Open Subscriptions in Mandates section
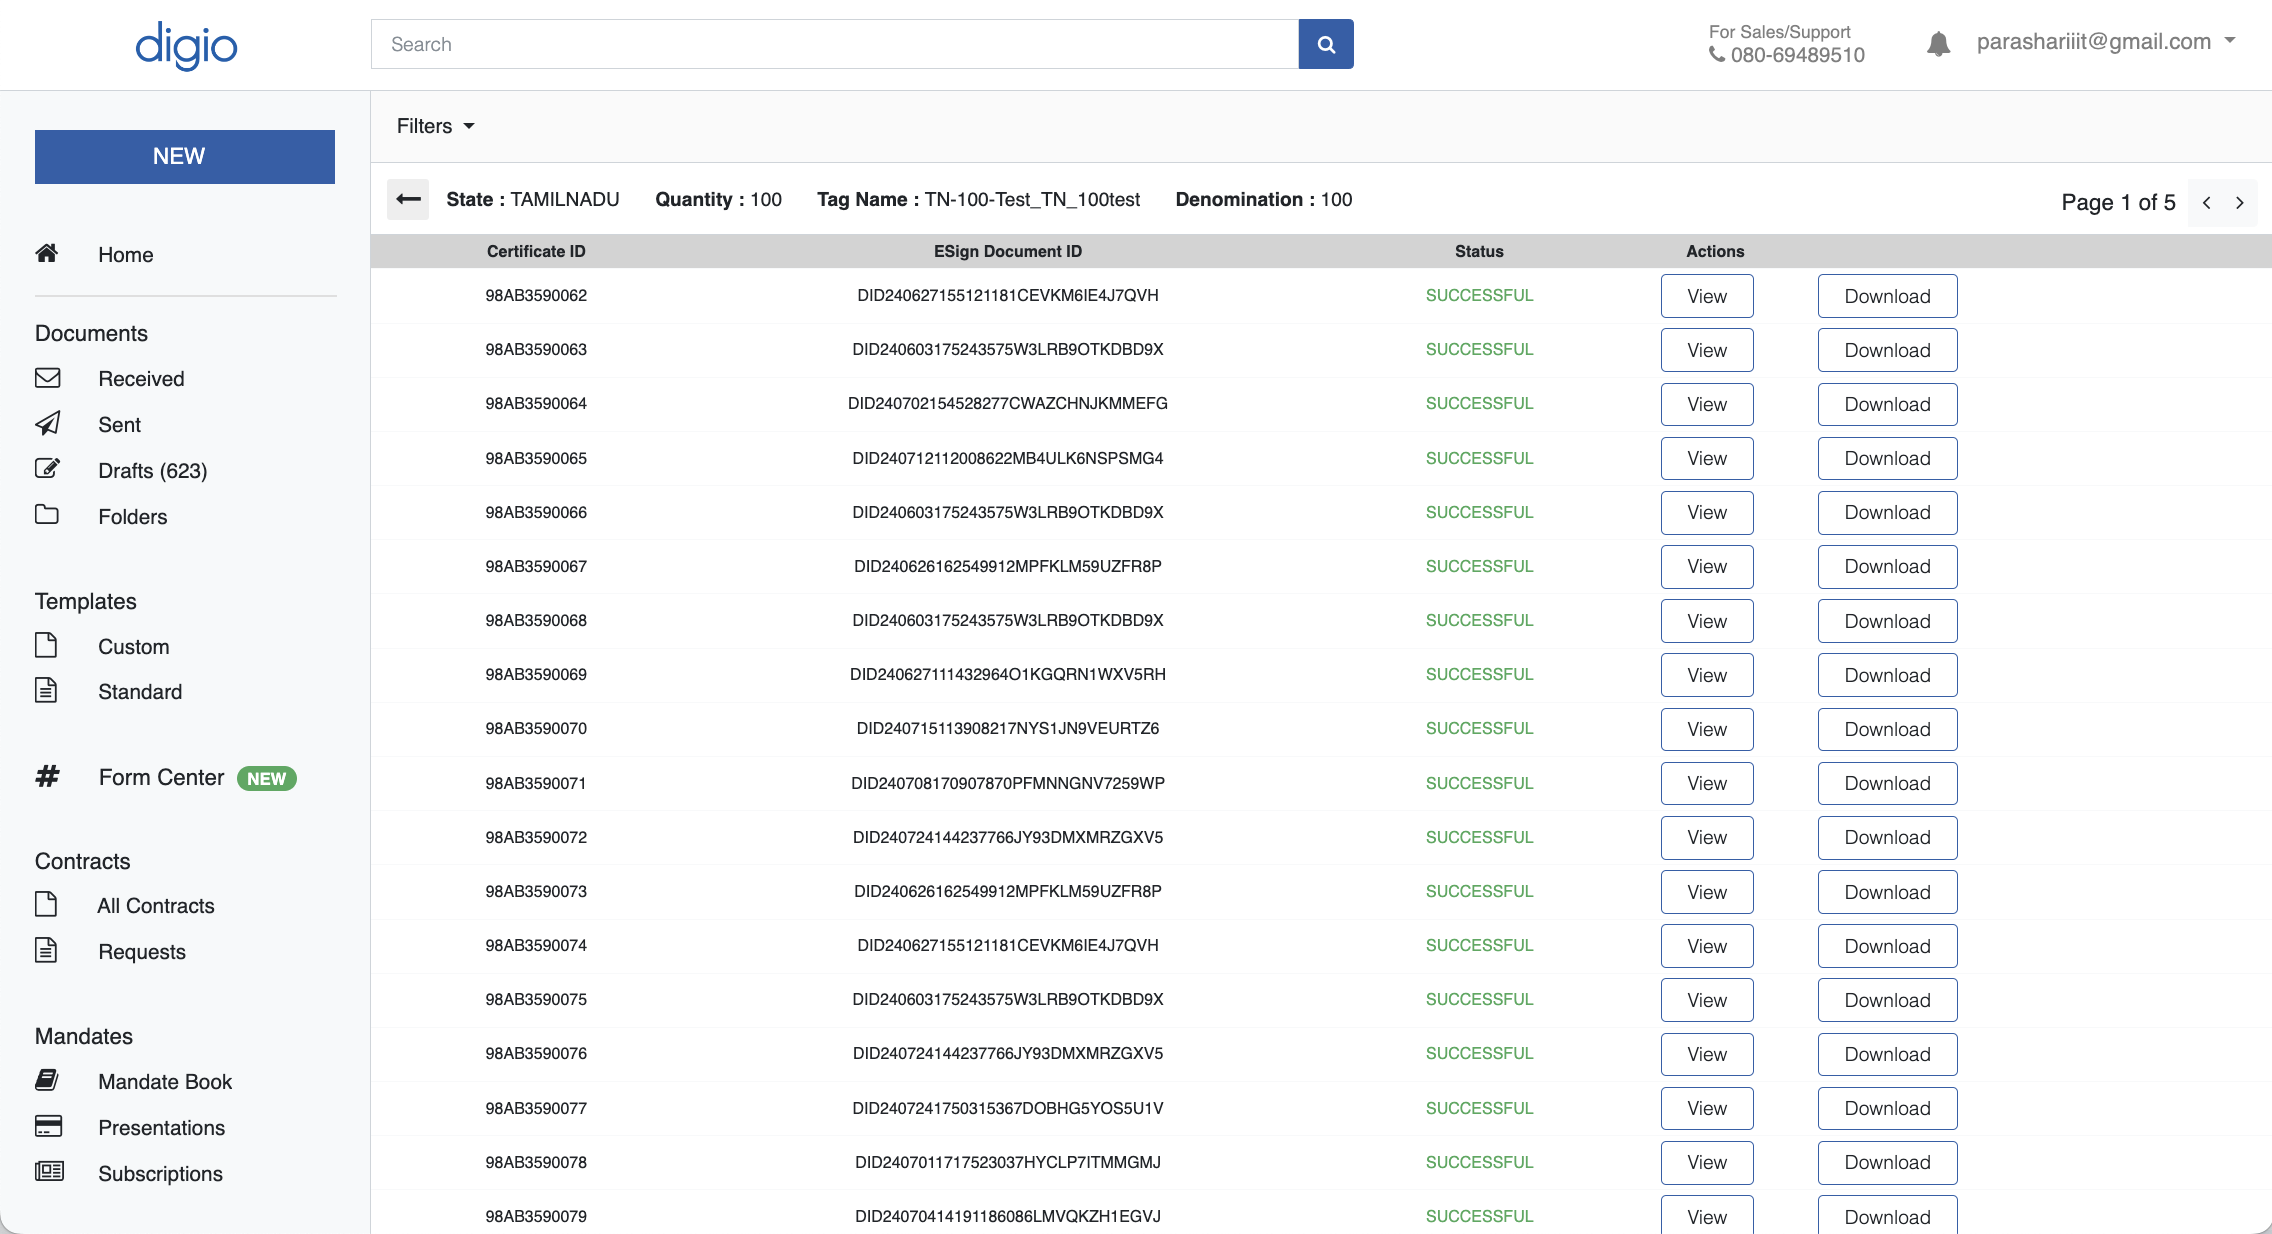 point(160,1174)
